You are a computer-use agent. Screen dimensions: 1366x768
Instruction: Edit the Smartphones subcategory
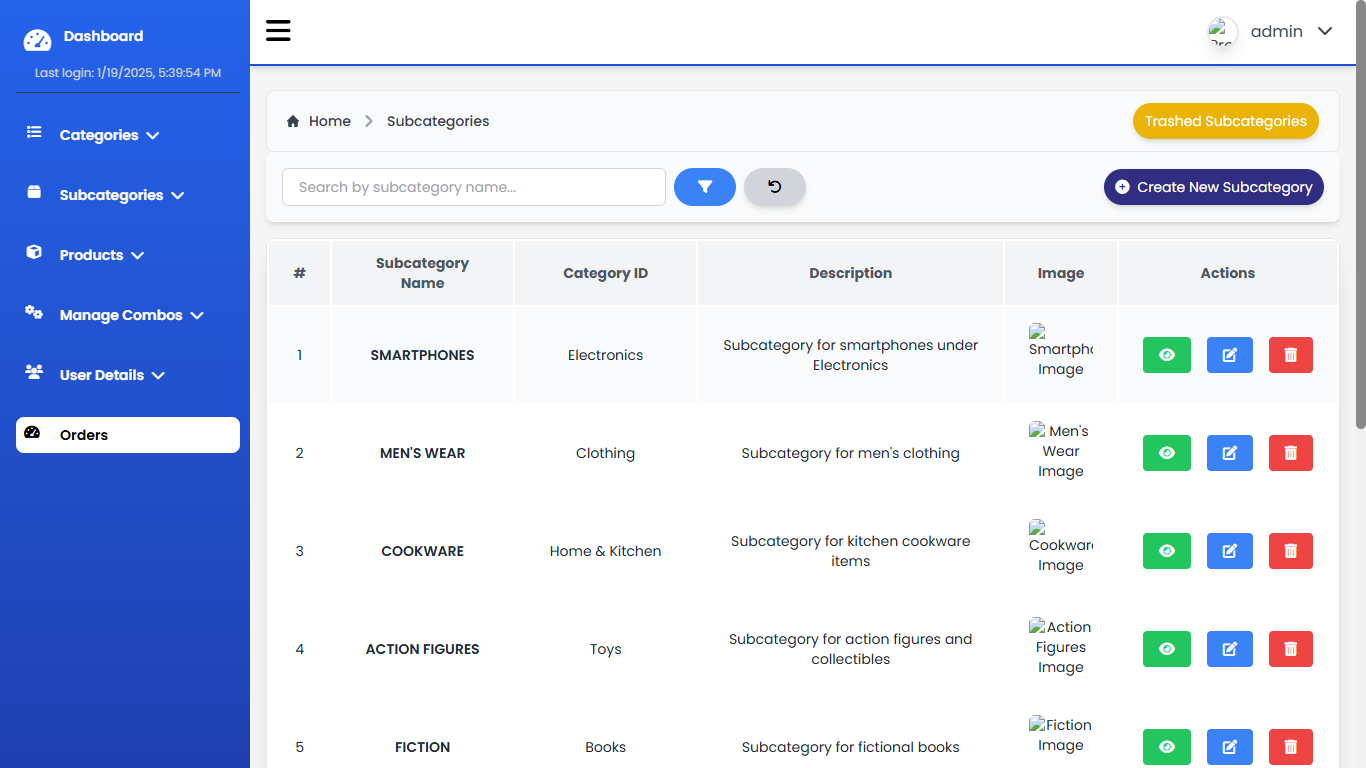(1230, 355)
